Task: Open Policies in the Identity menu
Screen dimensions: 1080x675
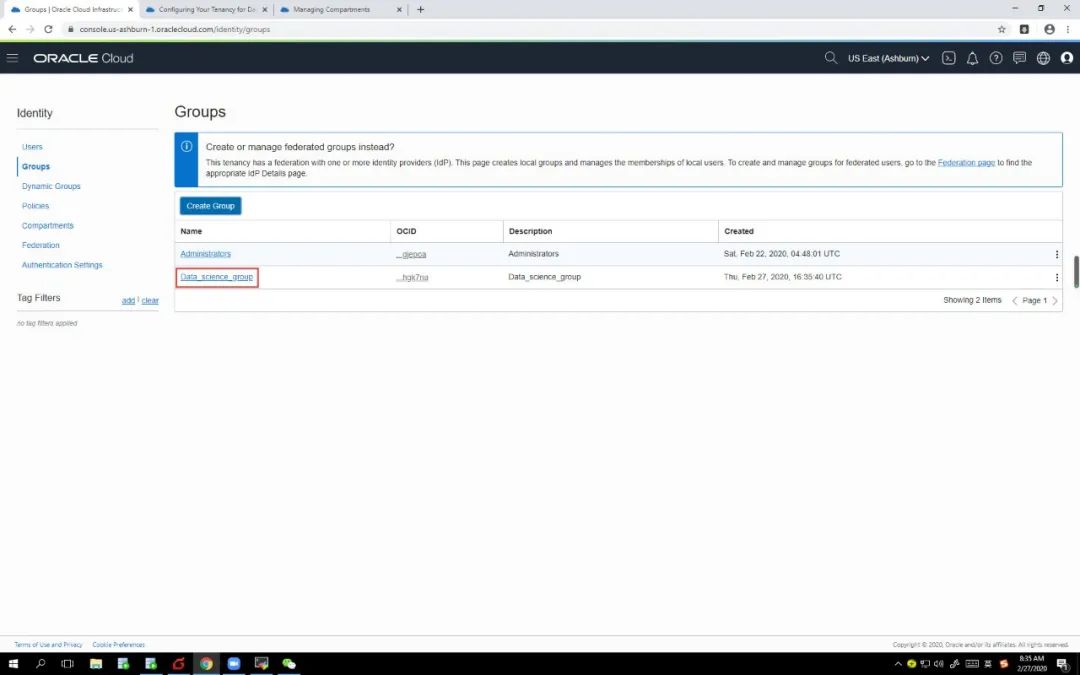Action: [x=35, y=206]
